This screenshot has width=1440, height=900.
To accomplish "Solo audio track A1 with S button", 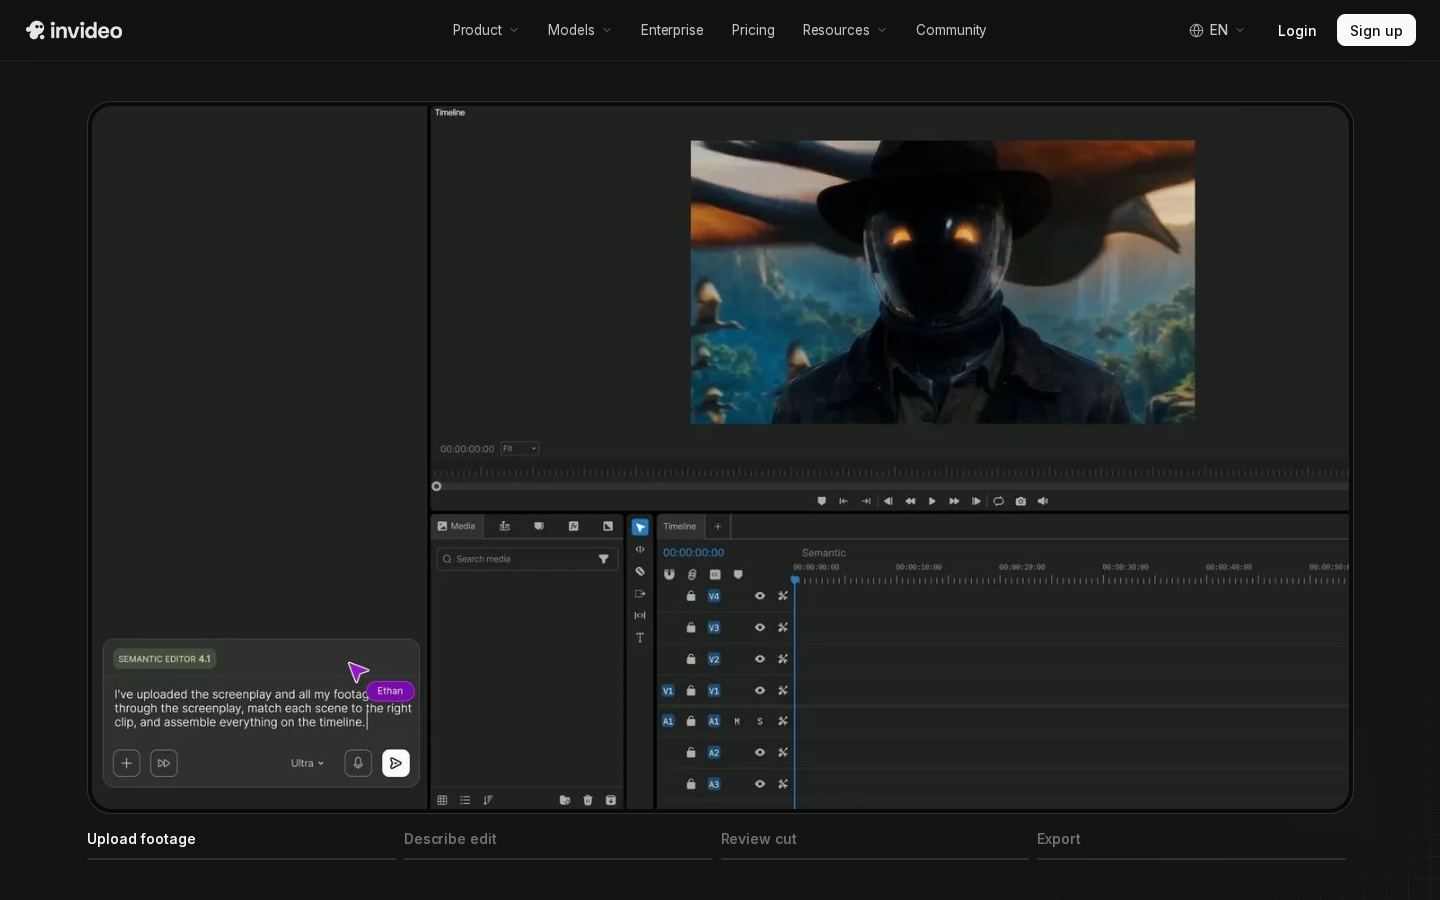I will pyautogui.click(x=760, y=721).
